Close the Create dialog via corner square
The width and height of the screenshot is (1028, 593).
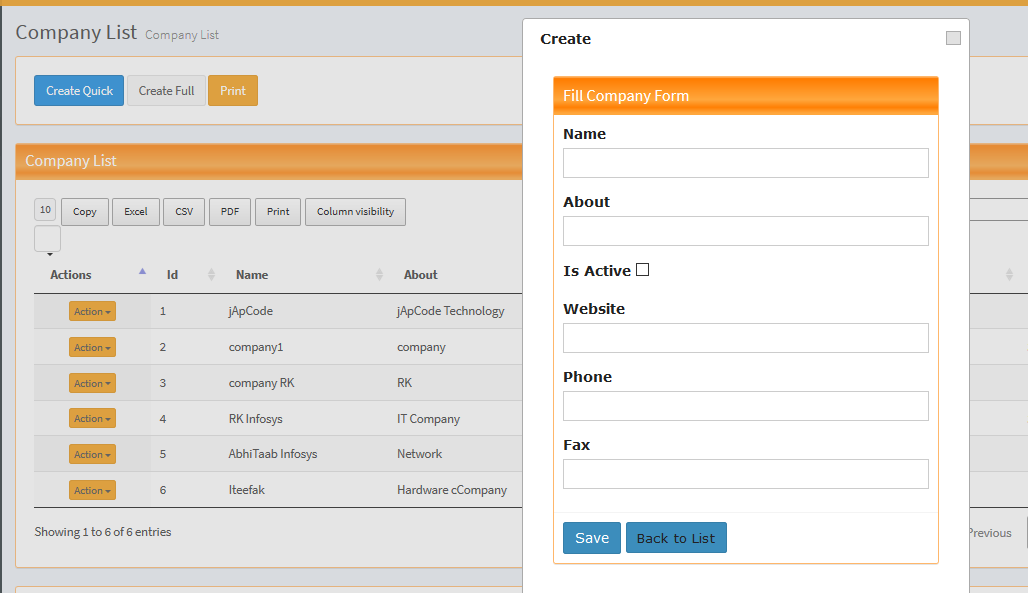point(953,38)
